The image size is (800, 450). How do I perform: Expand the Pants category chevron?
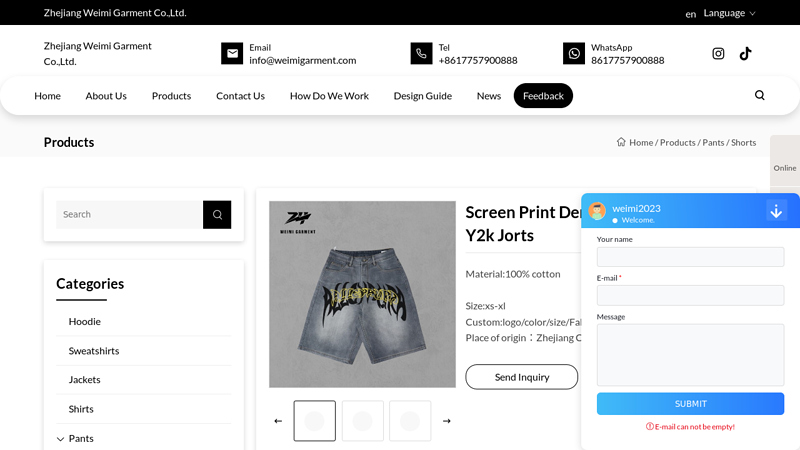click(x=60, y=439)
